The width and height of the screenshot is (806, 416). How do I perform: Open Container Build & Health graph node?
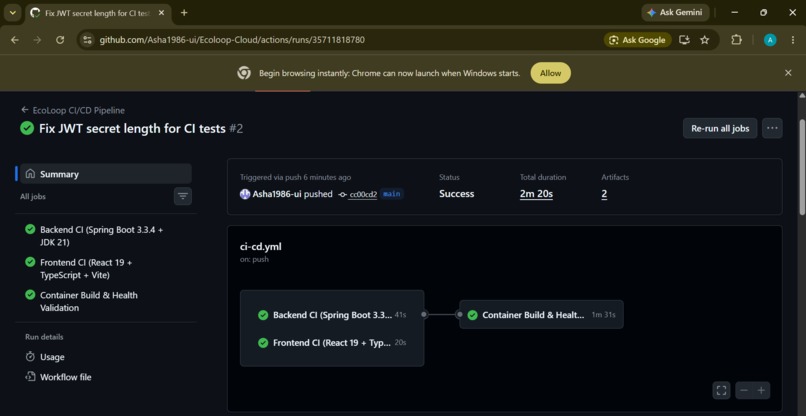[541, 315]
